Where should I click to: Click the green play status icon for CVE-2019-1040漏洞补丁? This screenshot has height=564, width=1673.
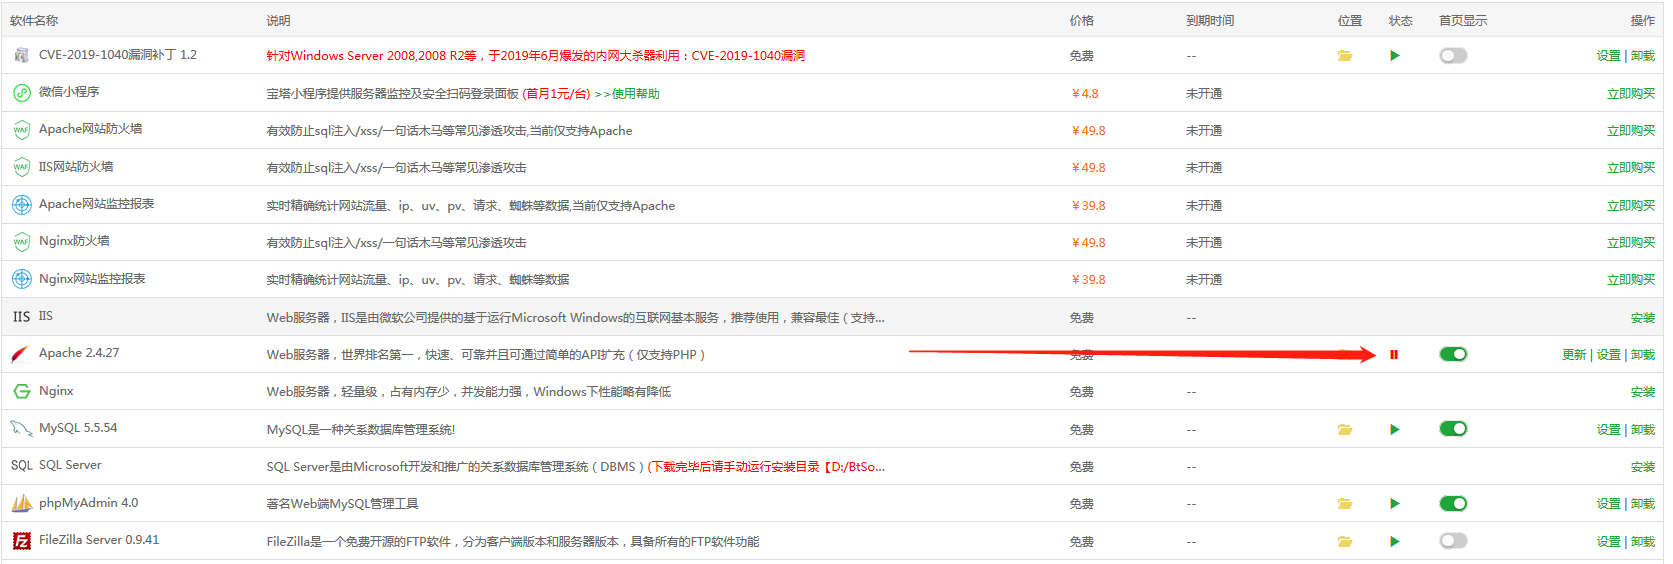tap(1395, 56)
